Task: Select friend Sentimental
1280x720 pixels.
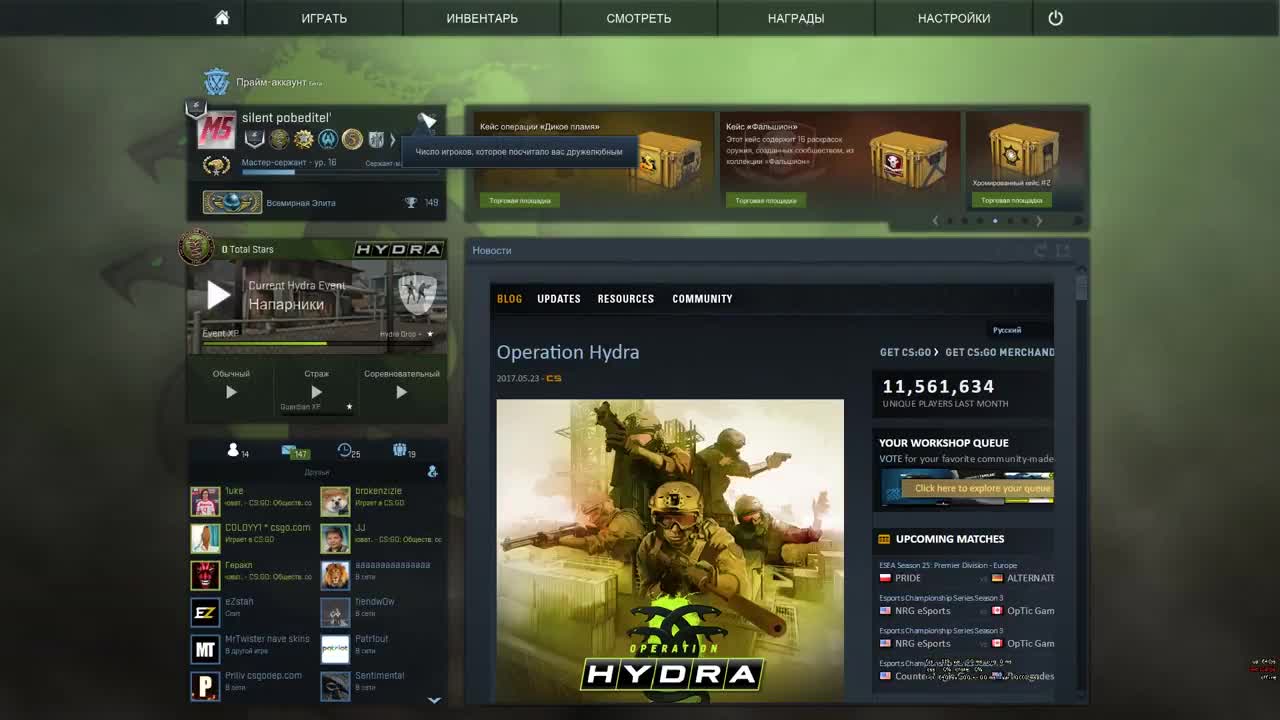Action: [380, 686]
